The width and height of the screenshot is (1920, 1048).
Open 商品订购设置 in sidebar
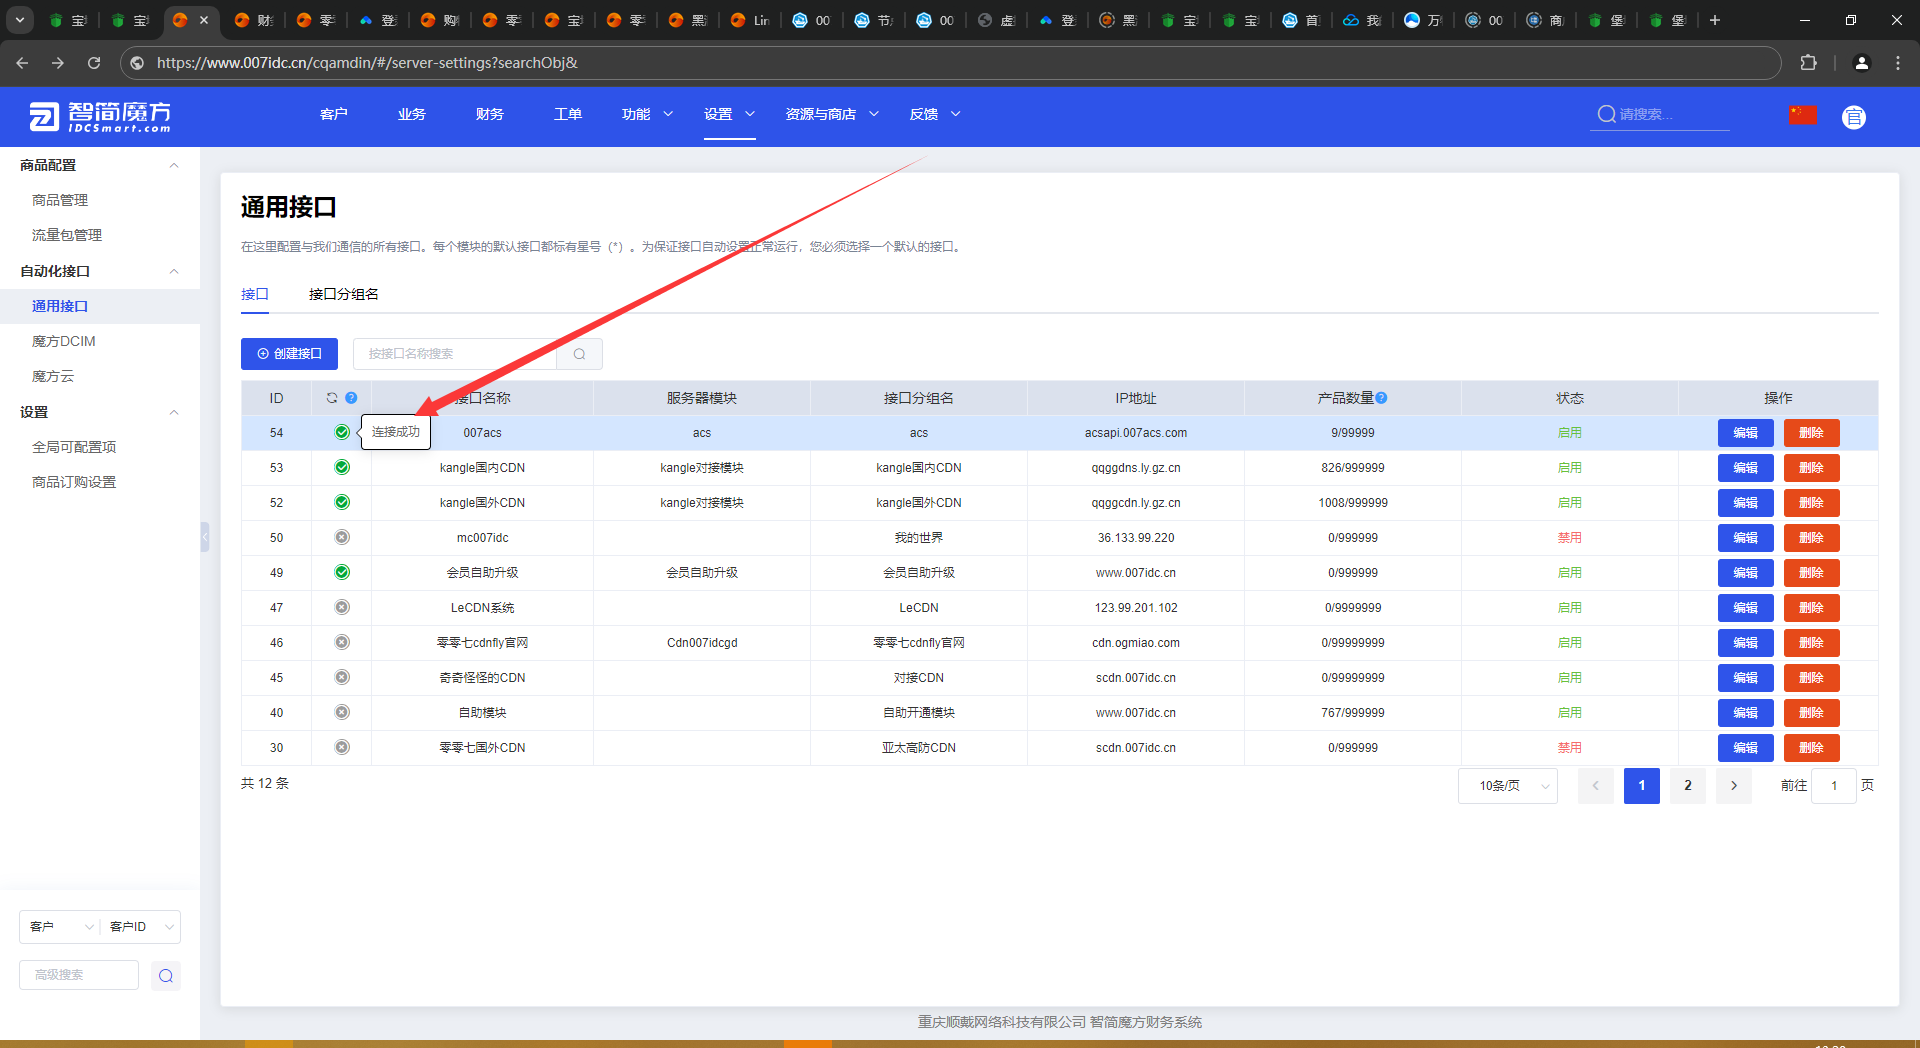click(74, 482)
